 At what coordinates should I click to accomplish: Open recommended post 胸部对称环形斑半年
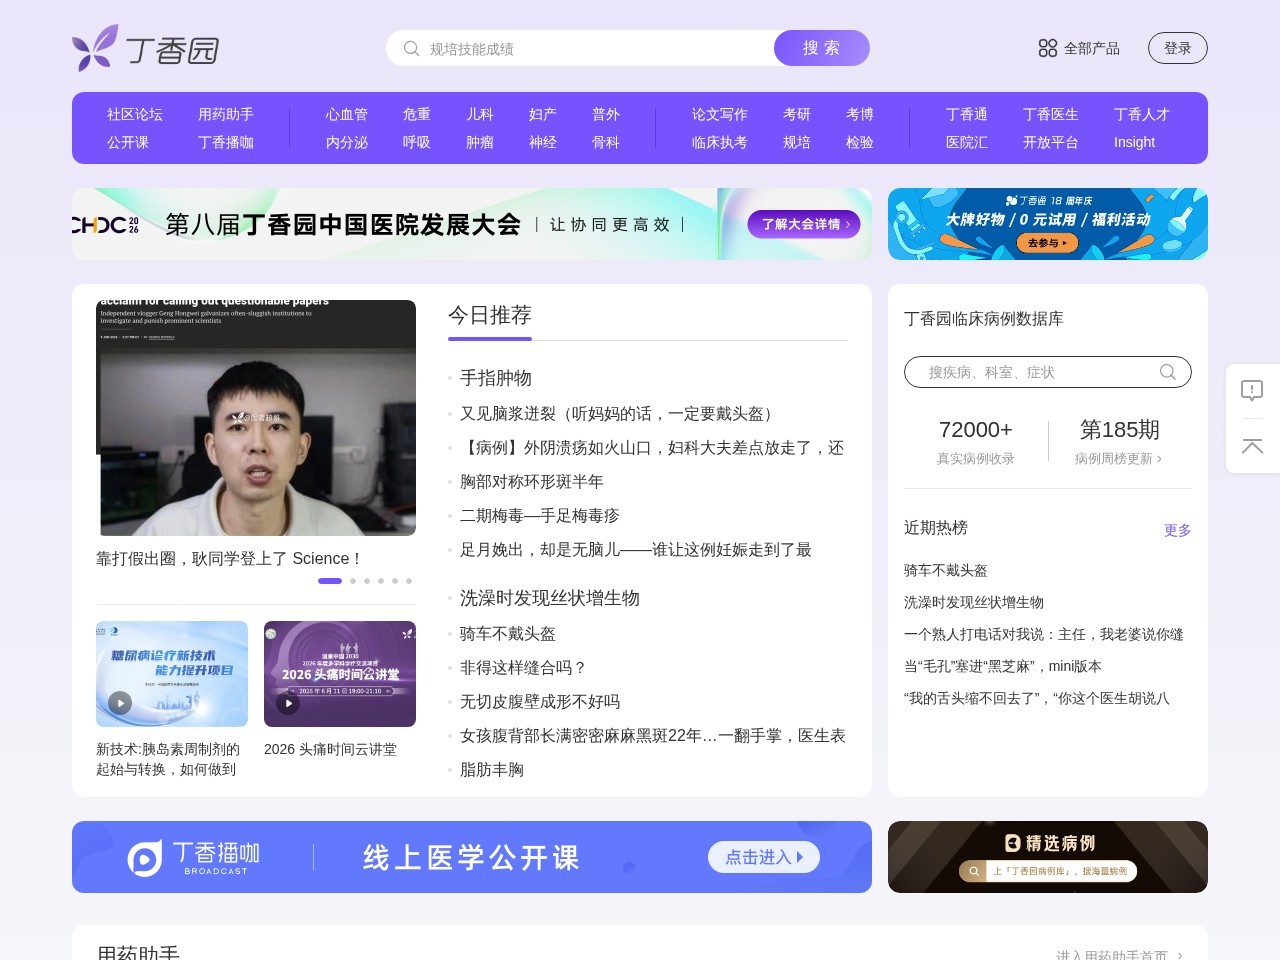532,482
